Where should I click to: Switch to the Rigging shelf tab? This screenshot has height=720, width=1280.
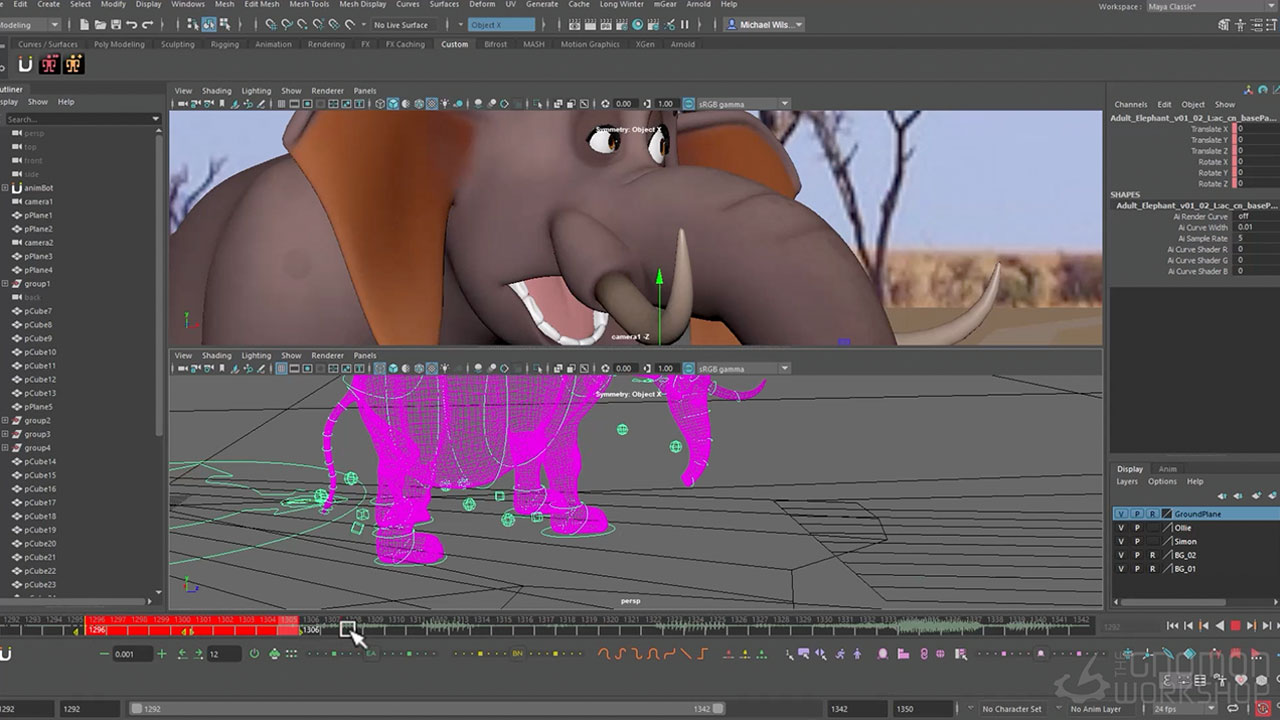(x=224, y=44)
